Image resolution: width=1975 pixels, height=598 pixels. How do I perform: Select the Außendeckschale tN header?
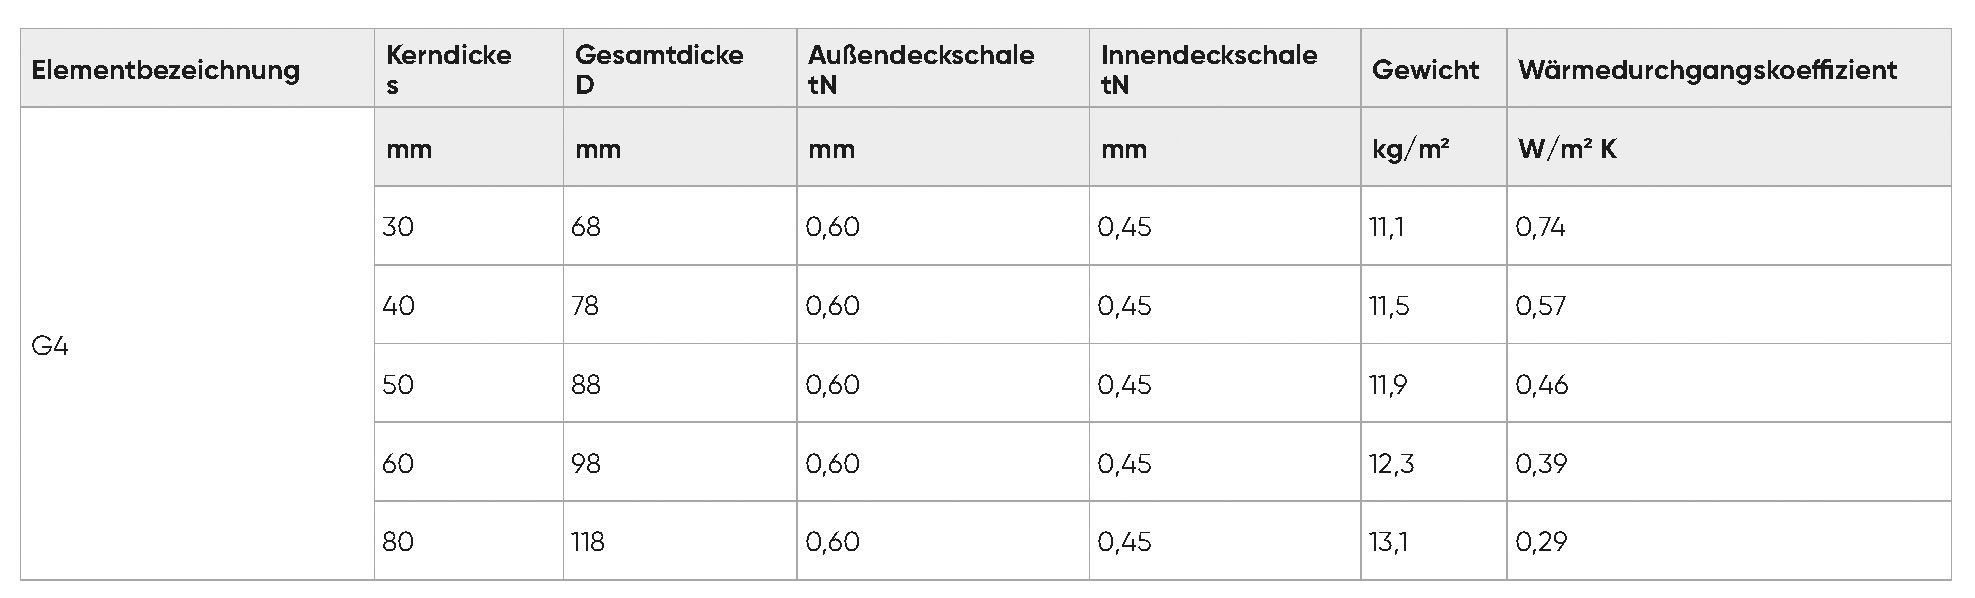pos(921,70)
